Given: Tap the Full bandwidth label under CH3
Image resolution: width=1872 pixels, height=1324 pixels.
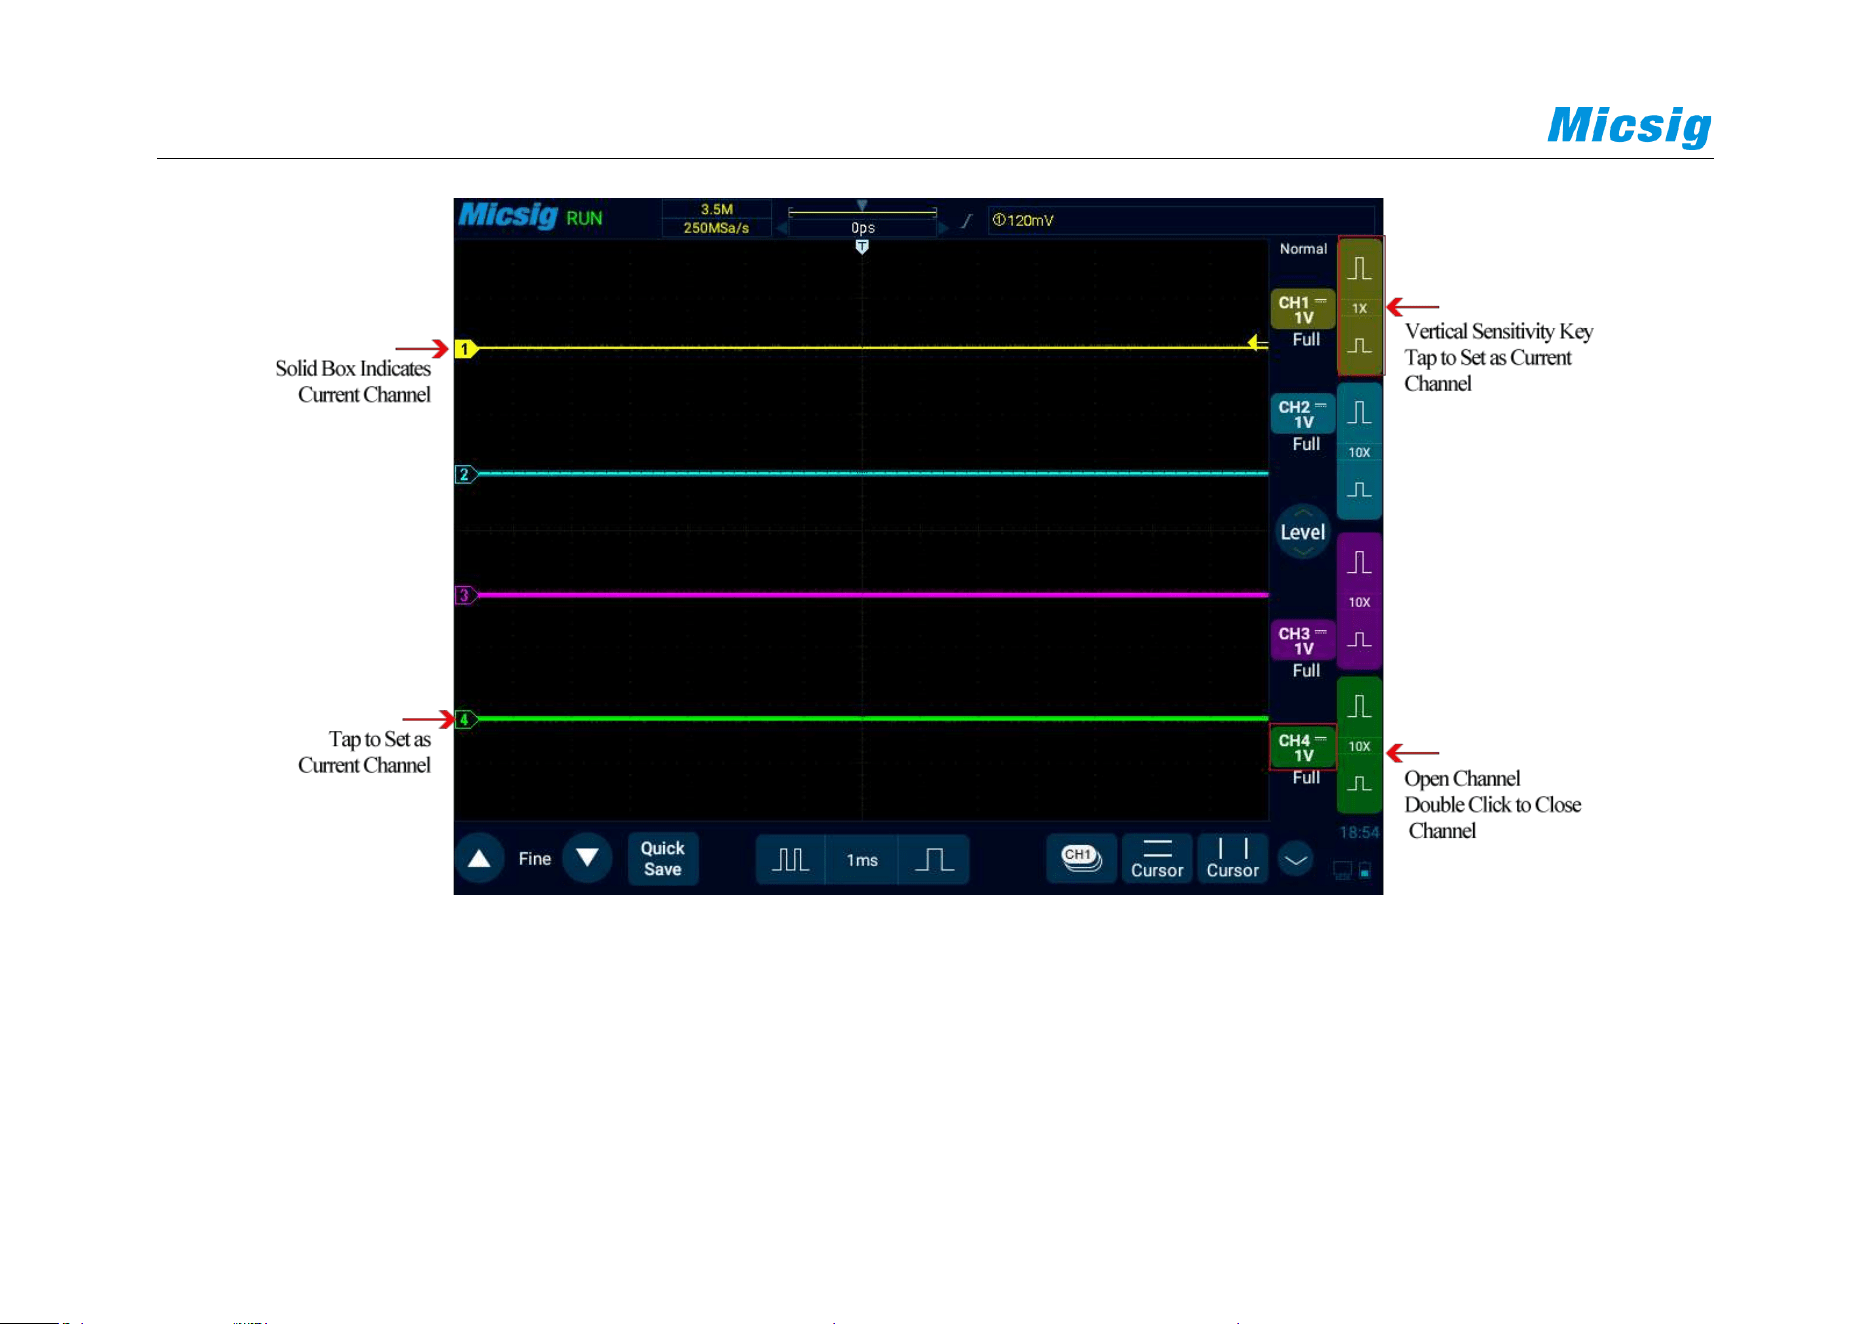Looking at the screenshot, I should (1306, 671).
